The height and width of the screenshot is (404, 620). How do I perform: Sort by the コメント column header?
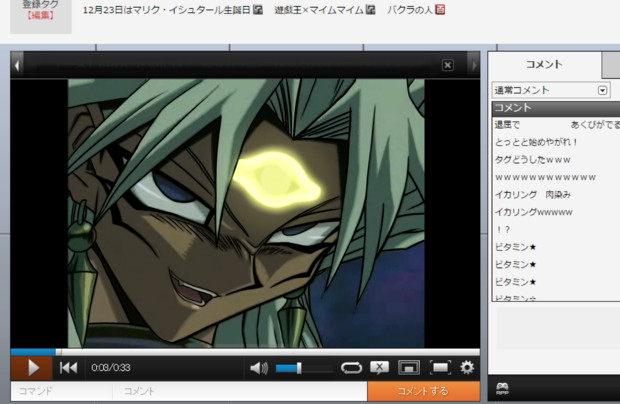click(x=556, y=108)
